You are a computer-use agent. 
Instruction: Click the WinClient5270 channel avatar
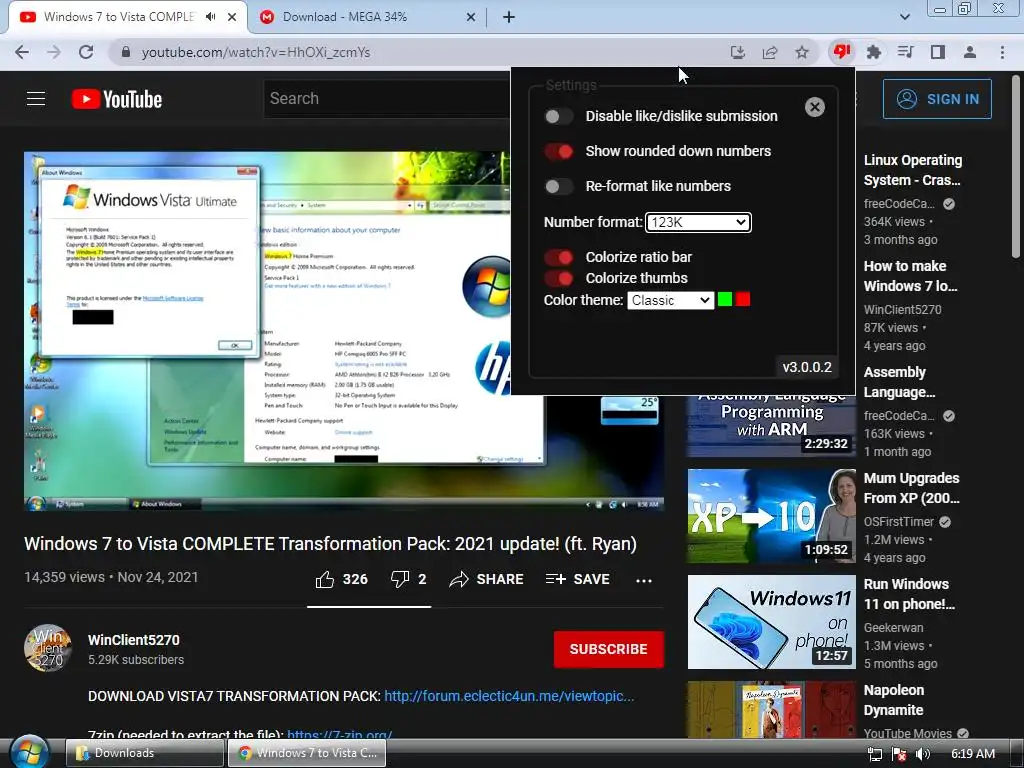pos(48,648)
